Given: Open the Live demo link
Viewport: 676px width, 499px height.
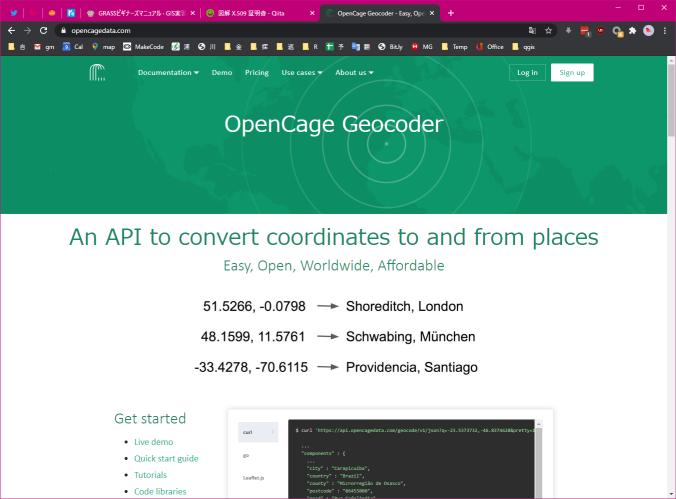Looking at the screenshot, I should pyautogui.click(x=153, y=442).
